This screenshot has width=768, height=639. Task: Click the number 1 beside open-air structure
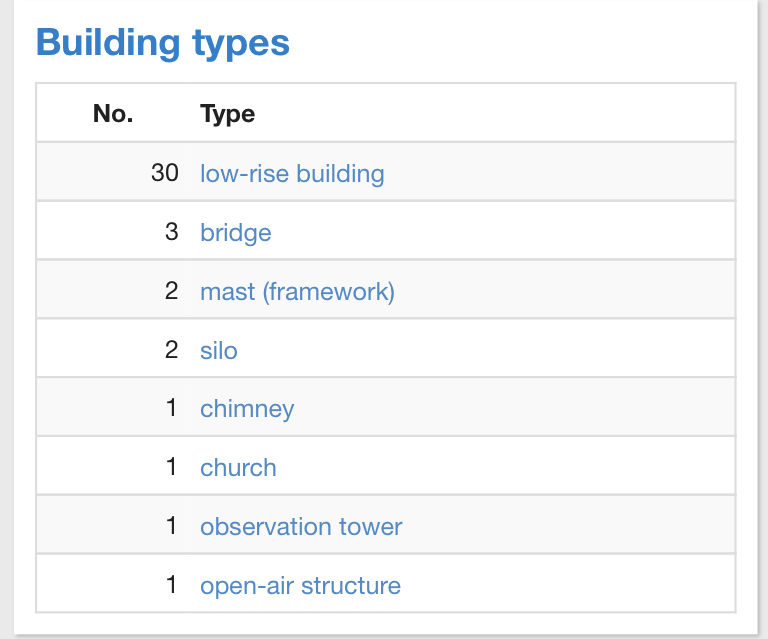[x=172, y=585]
